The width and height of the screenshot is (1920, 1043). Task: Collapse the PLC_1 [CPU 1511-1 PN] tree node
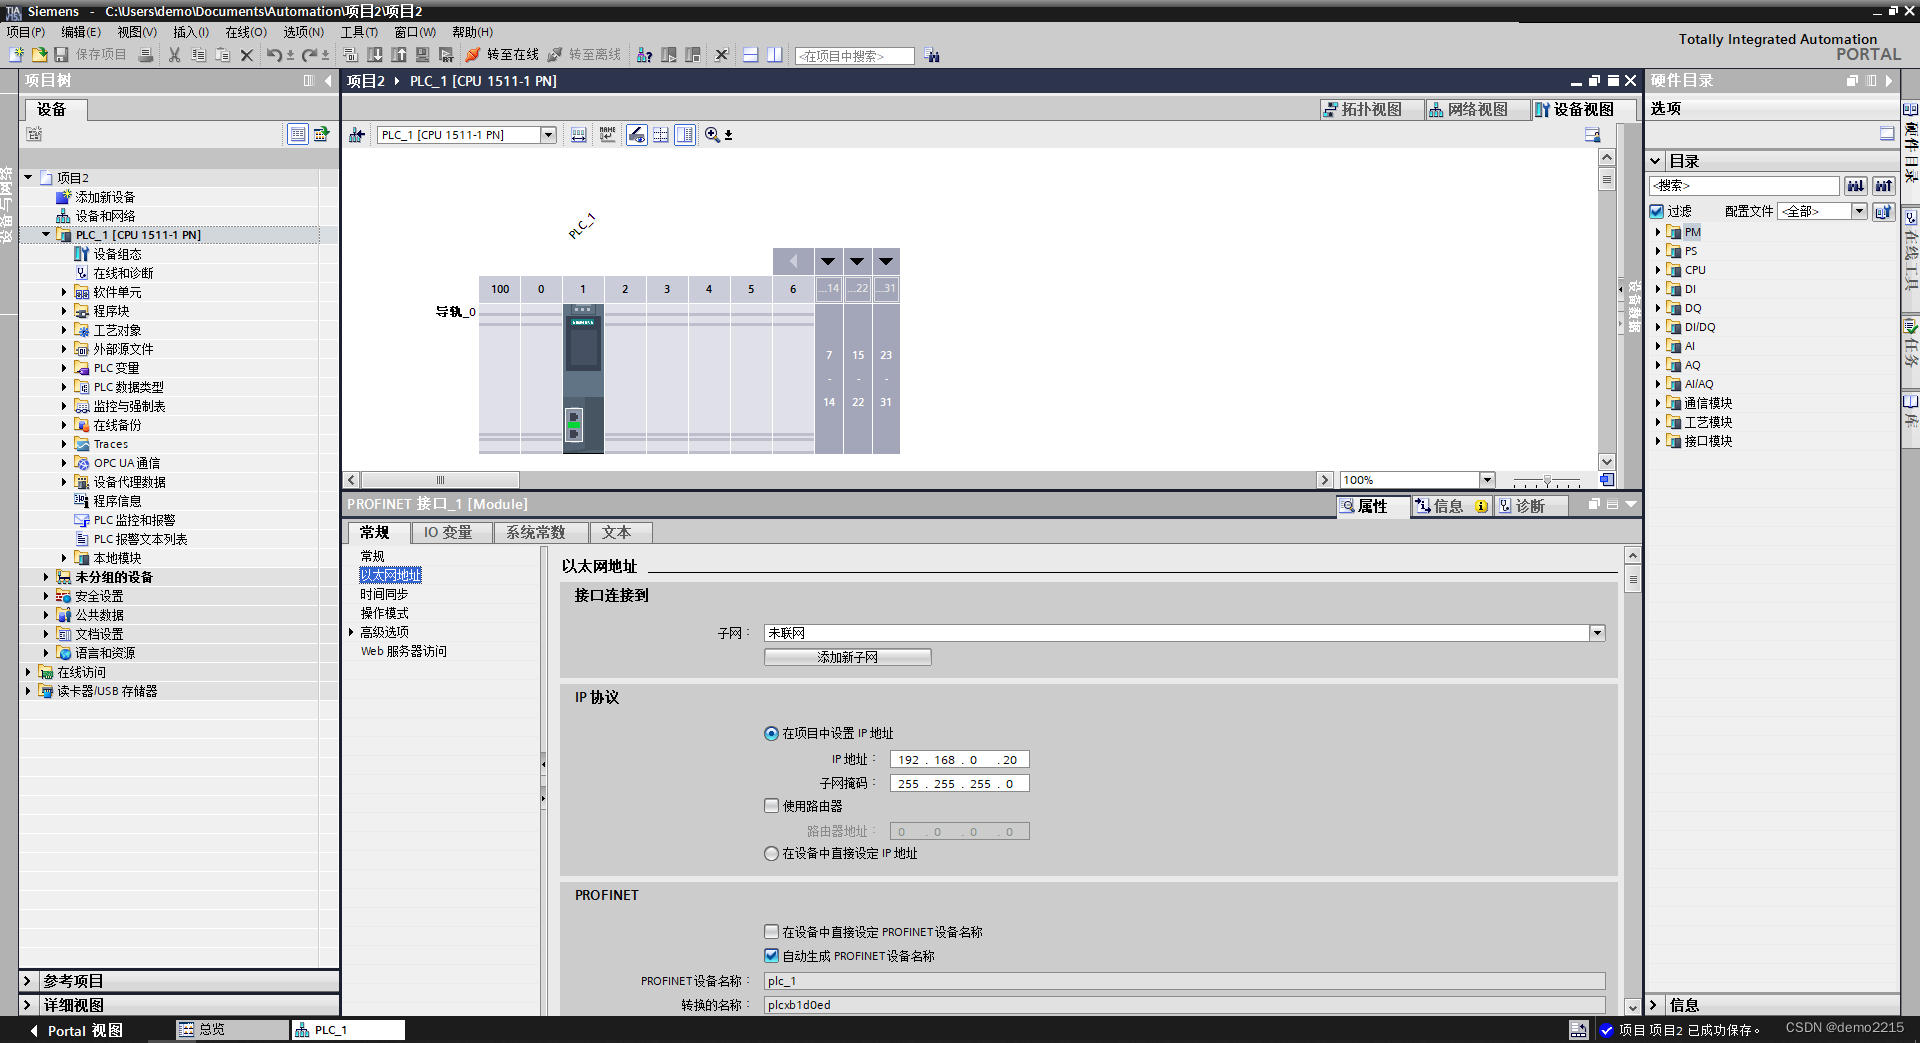[46, 235]
